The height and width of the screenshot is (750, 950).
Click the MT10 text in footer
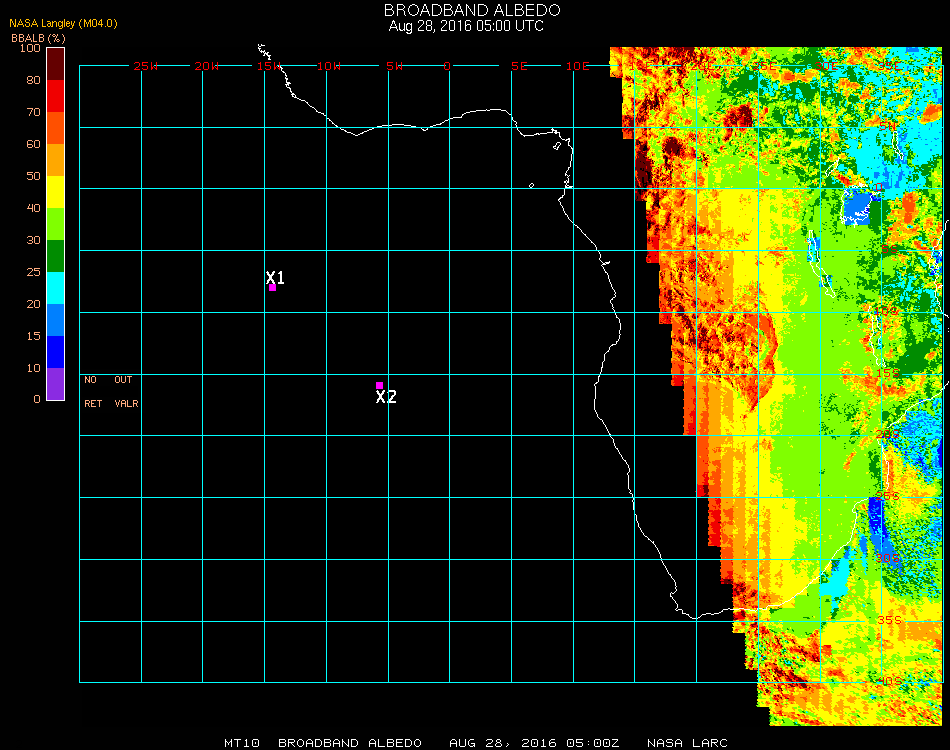click(x=241, y=743)
